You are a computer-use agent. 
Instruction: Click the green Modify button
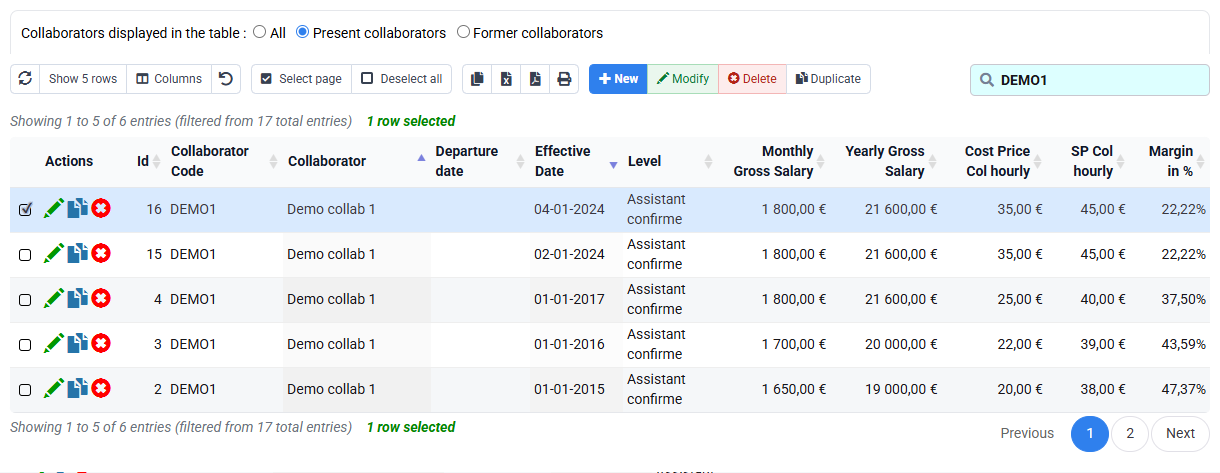[683, 79]
